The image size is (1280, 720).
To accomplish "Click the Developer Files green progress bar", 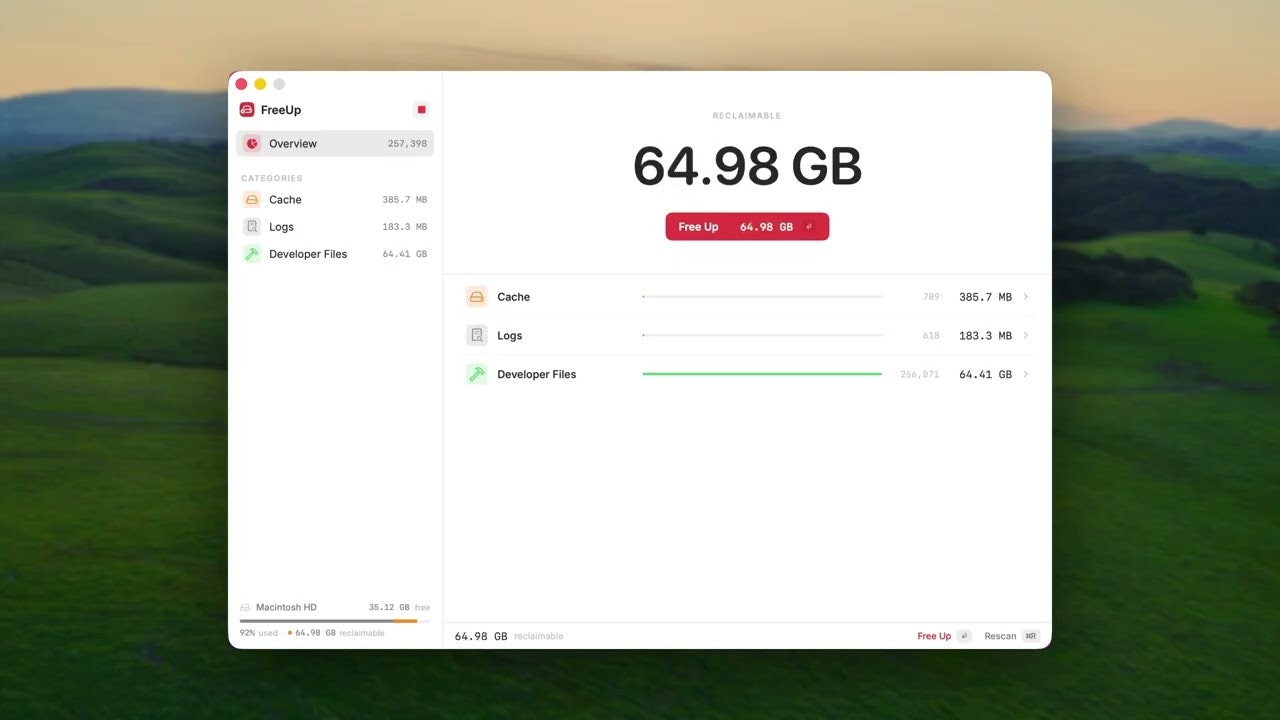I will click(x=762, y=374).
